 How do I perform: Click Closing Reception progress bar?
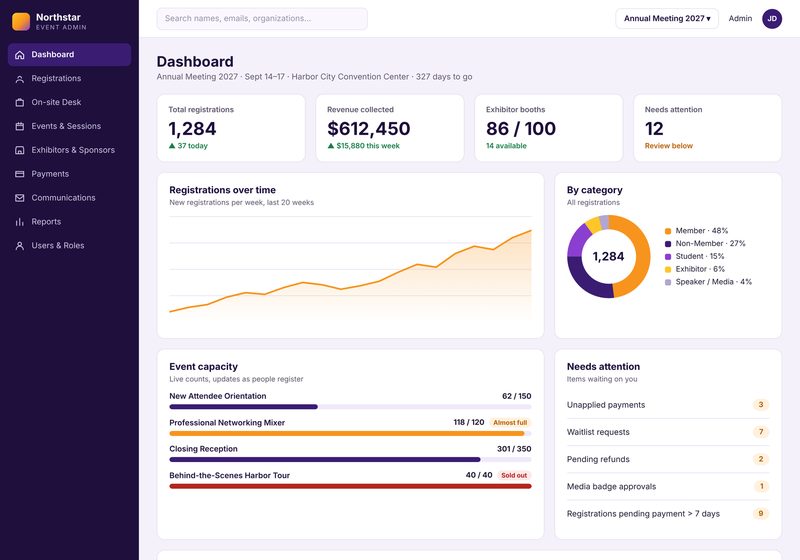tap(350, 460)
